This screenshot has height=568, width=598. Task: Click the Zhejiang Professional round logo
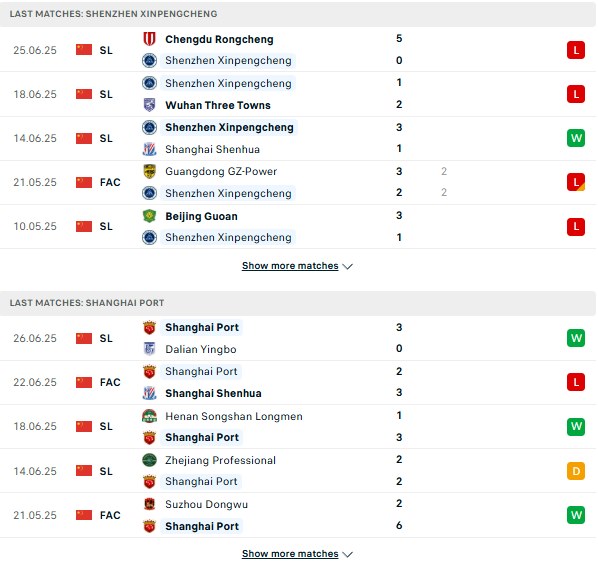(x=150, y=460)
